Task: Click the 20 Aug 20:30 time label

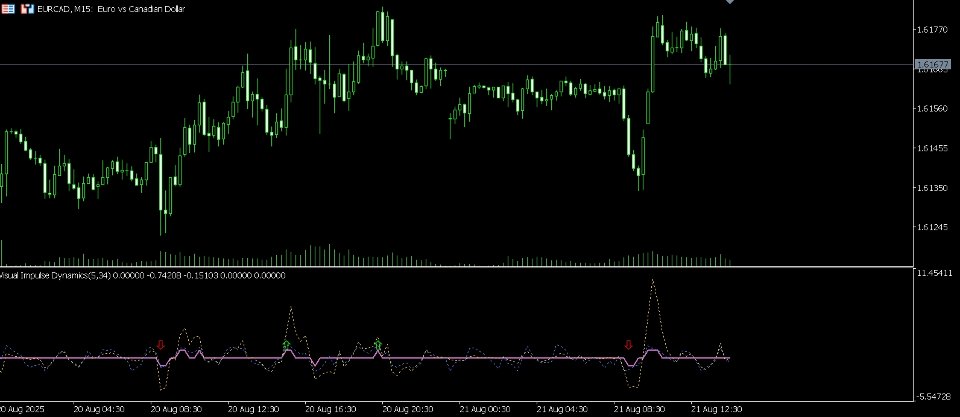Action: pyautogui.click(x=408, y=408)
